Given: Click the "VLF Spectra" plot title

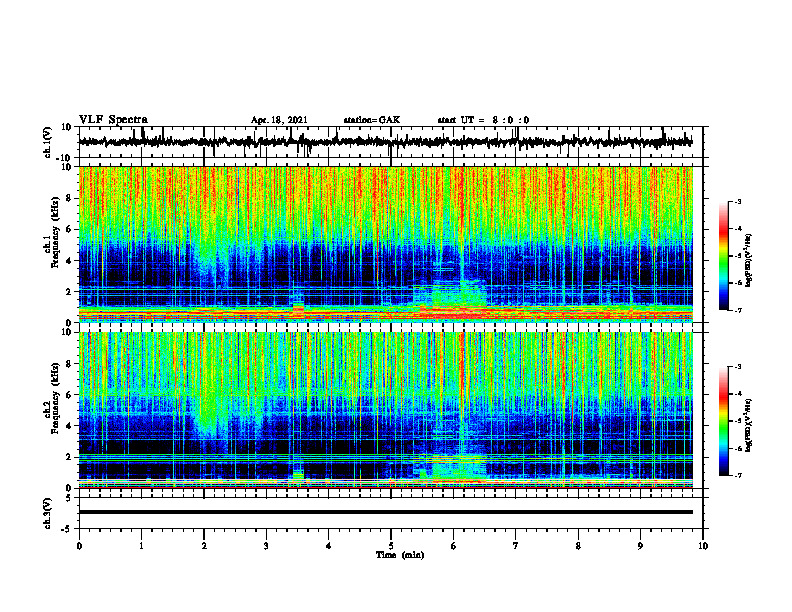Looking at the screenshot, I should (x=113, y=119).
